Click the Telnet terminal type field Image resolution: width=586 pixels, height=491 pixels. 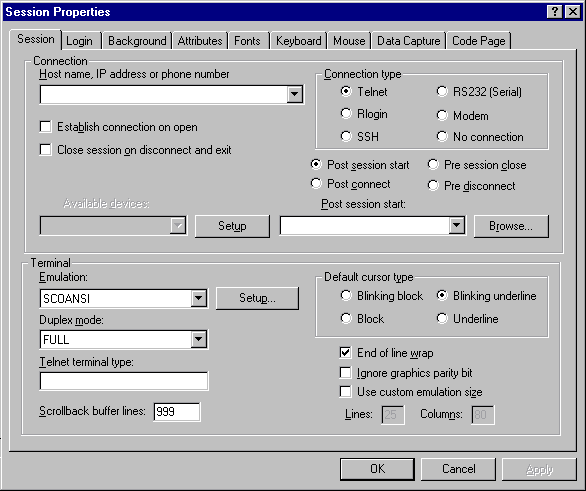tap(124, 381)
